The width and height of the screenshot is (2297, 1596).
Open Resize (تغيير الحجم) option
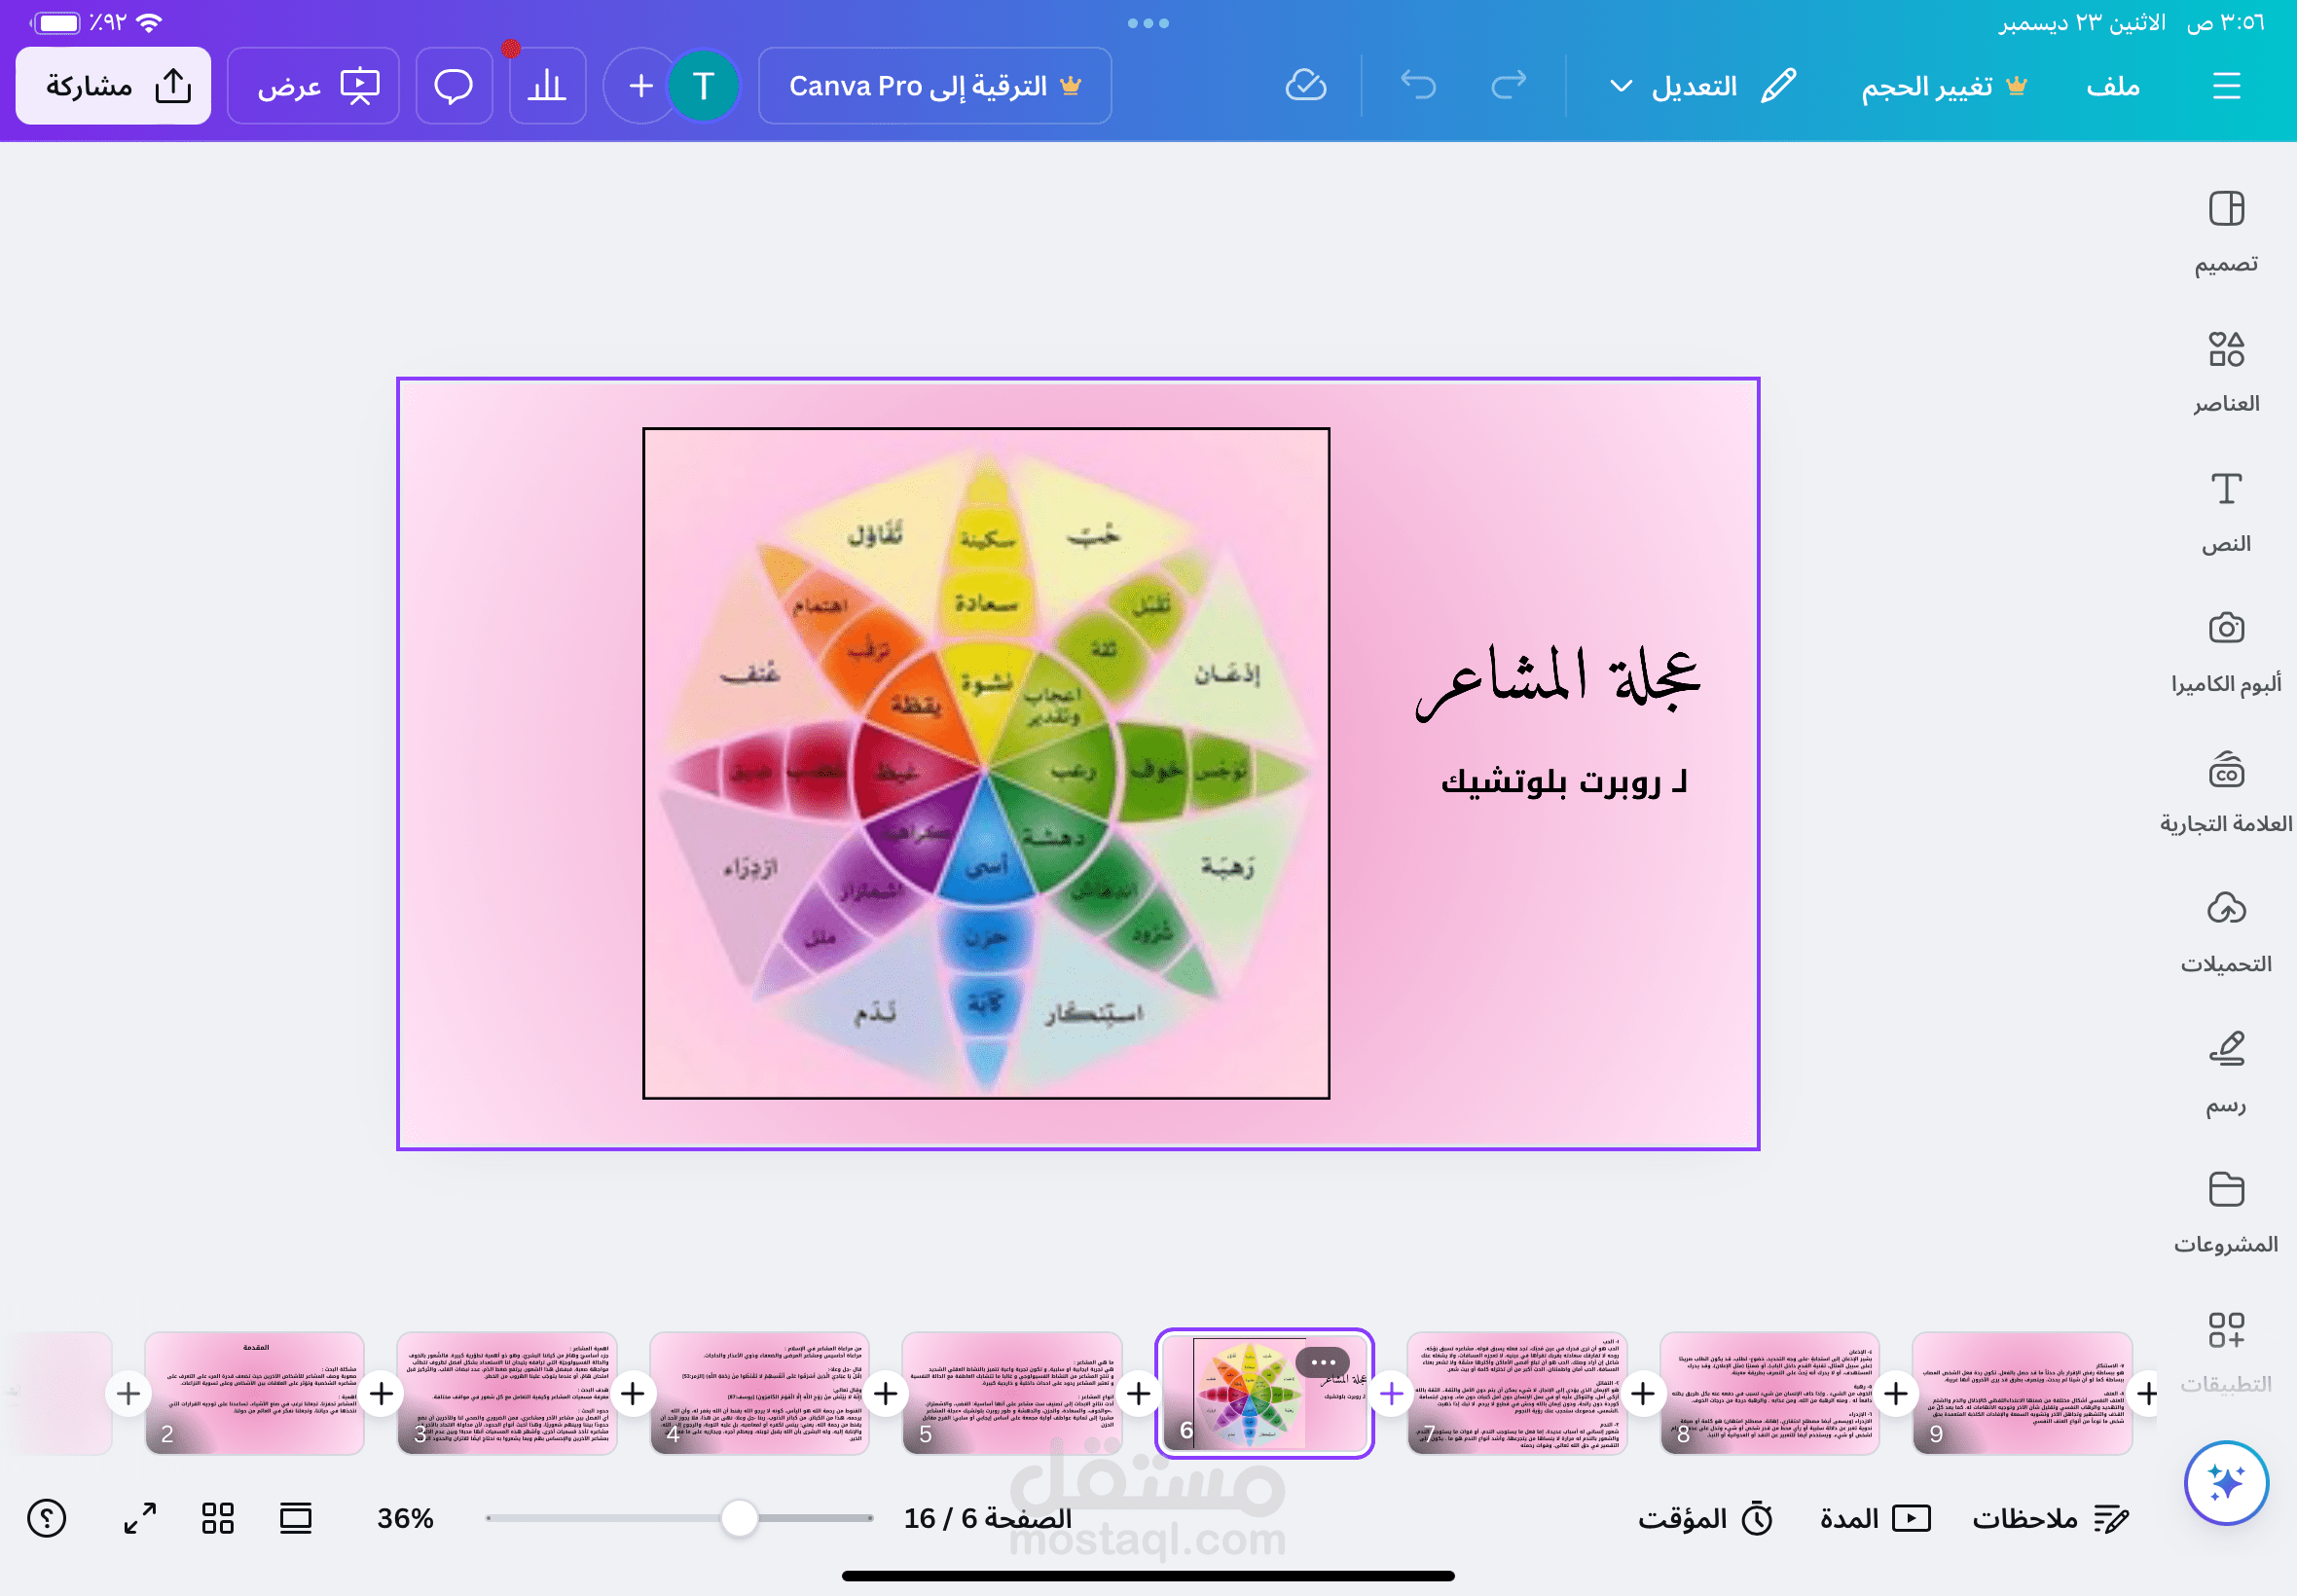[x=1943, y=86]
